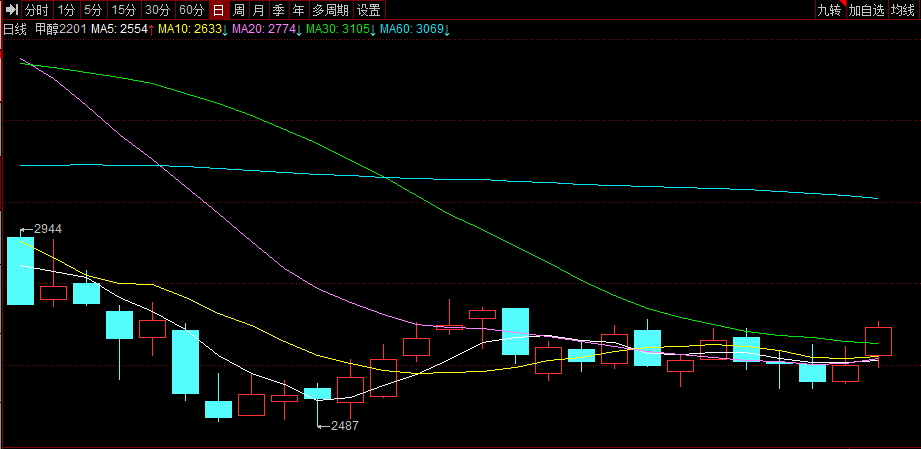921x449 pixels.
Task: Toggle the 九转 indicator button
Action: click(x=830, y=9)
